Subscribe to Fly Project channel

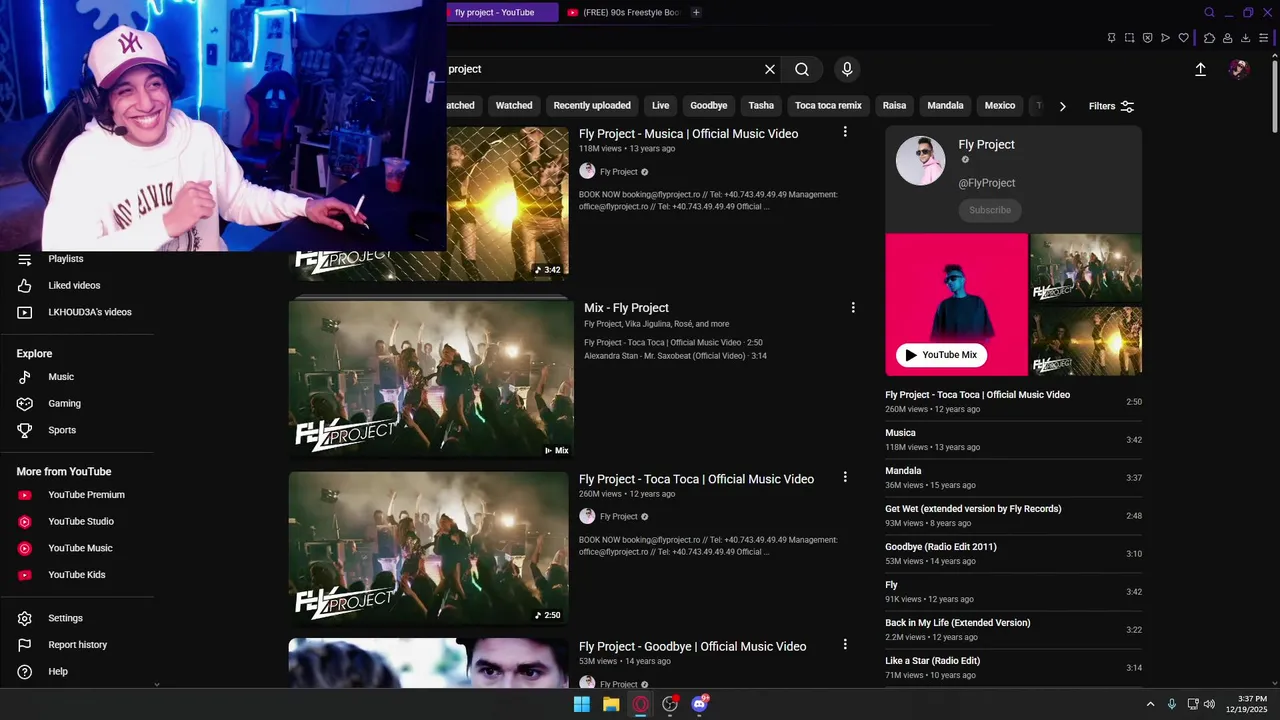coord(990,210)
